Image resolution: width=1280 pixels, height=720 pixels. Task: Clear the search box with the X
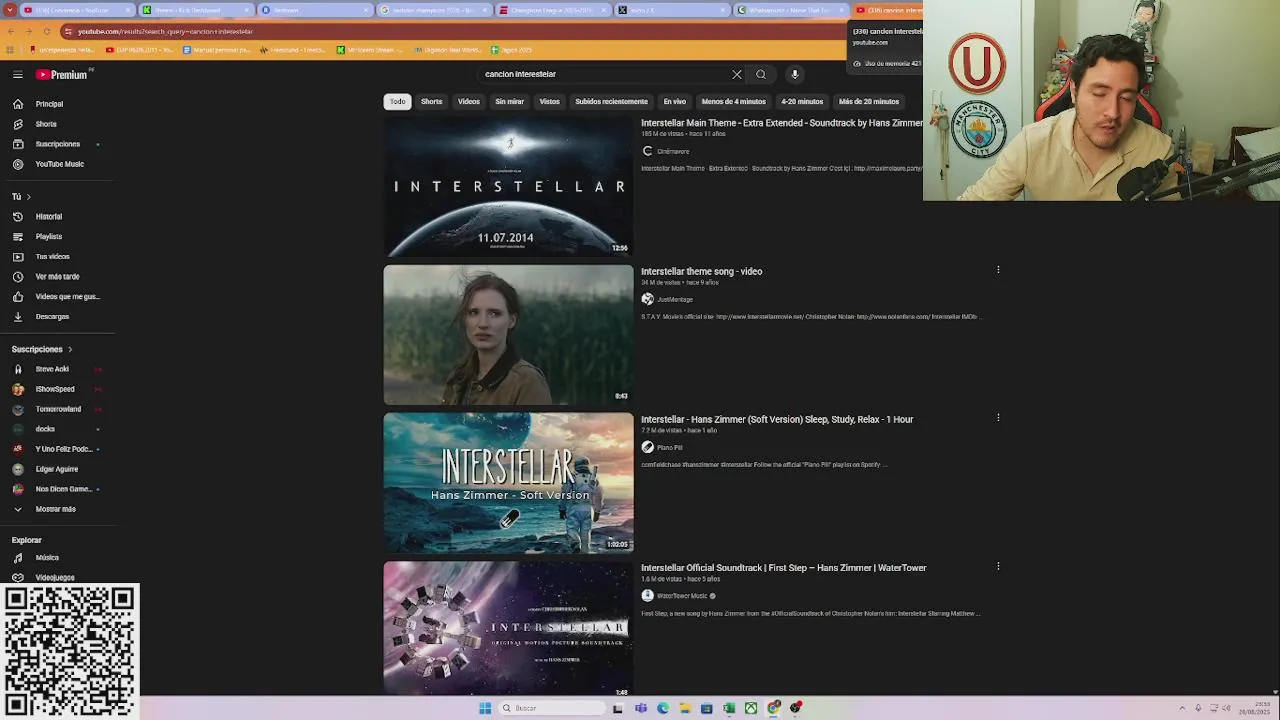coord(737,74)
